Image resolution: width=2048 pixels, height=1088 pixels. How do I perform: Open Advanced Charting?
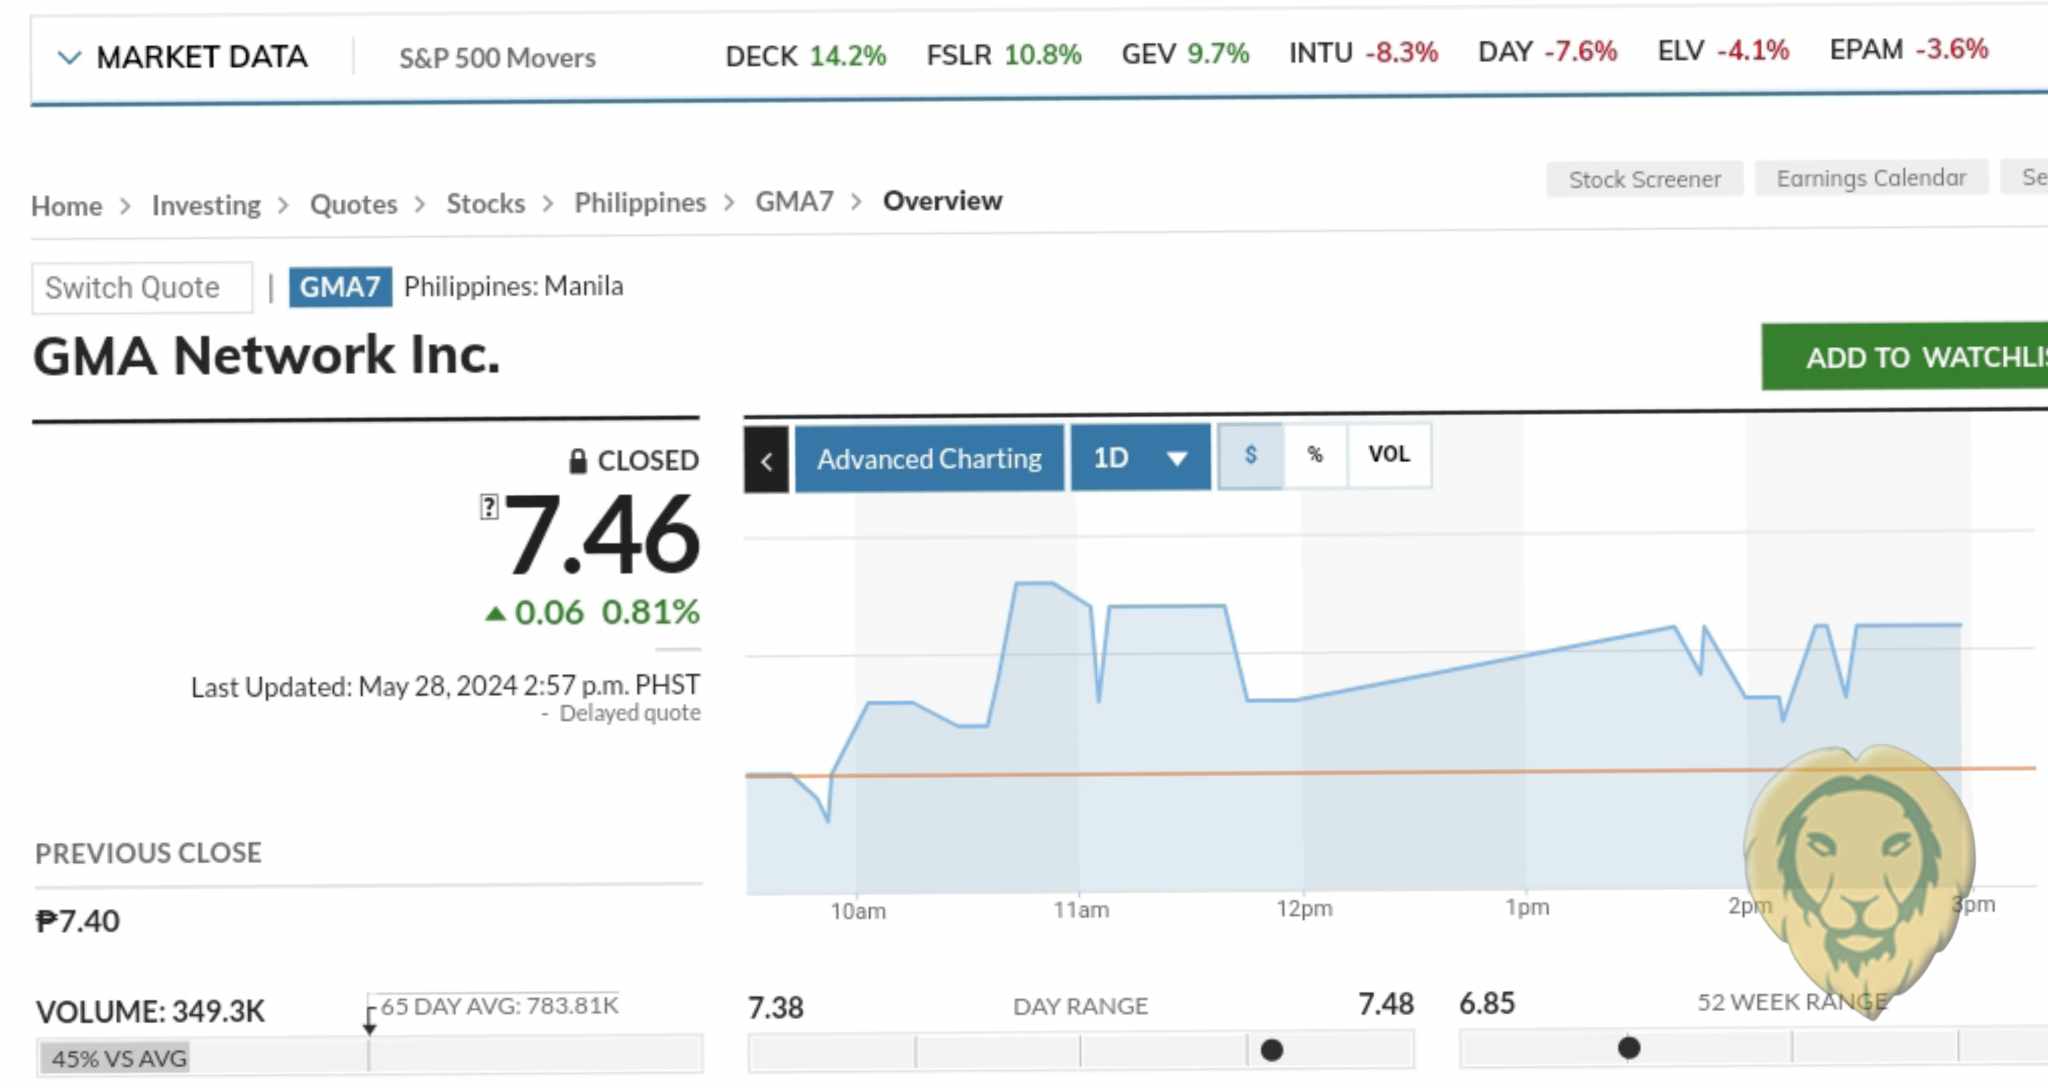click(930, 459)
